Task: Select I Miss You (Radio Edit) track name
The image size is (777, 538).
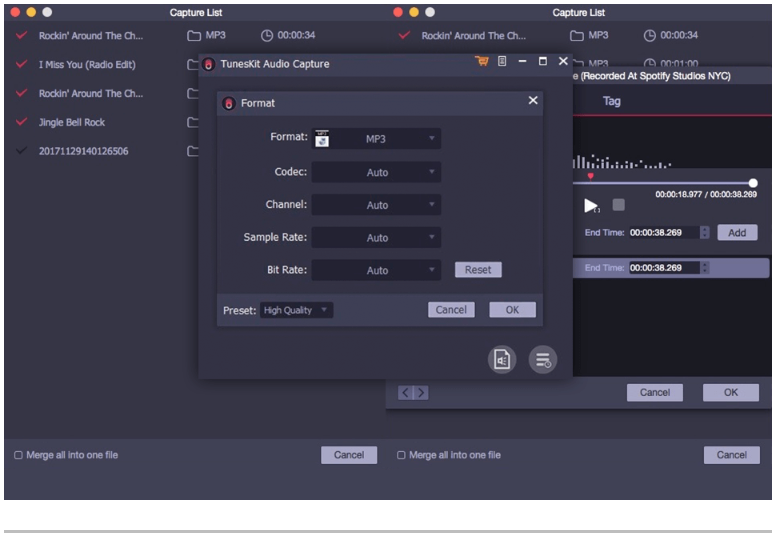Action: 87,64
